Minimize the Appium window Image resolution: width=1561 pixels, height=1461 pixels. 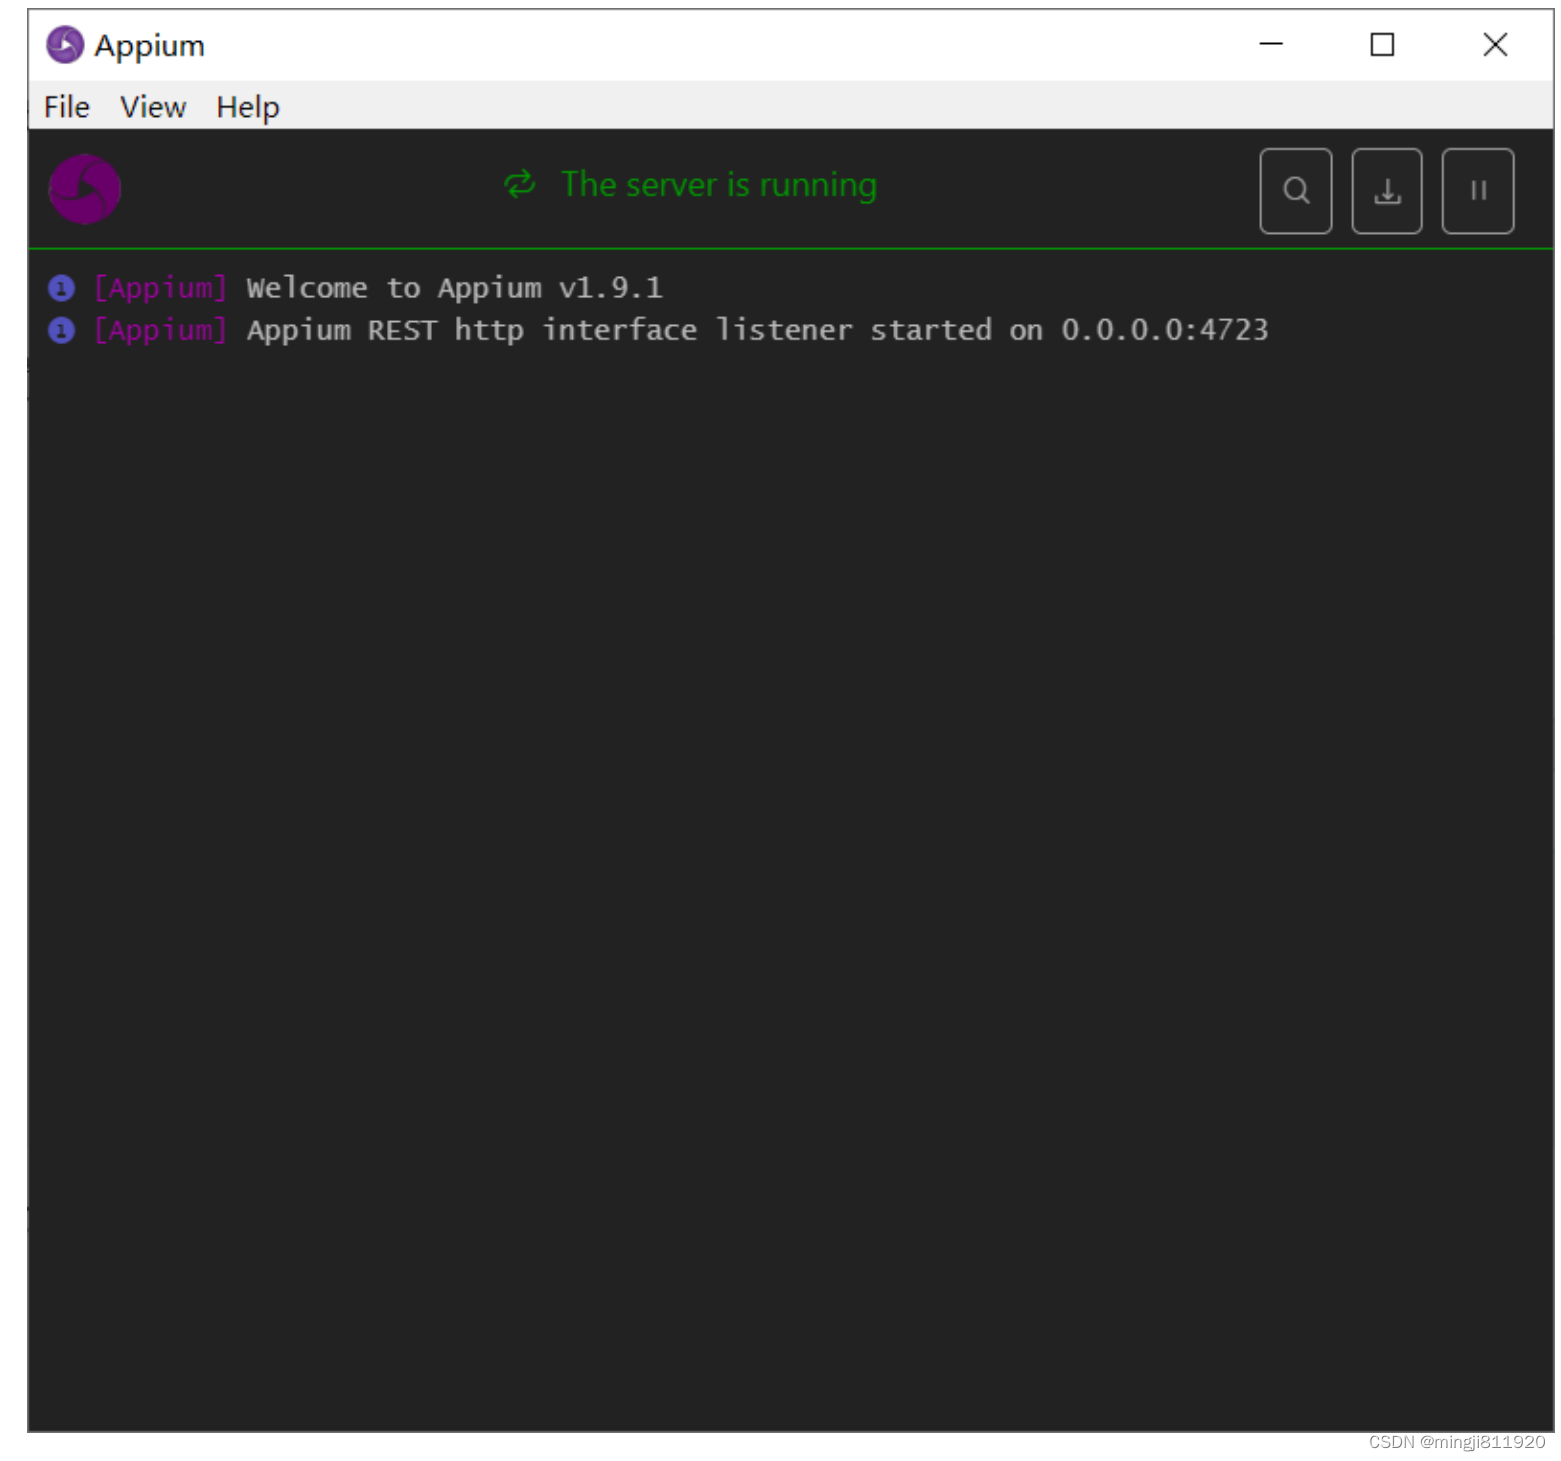point(1271,45)
